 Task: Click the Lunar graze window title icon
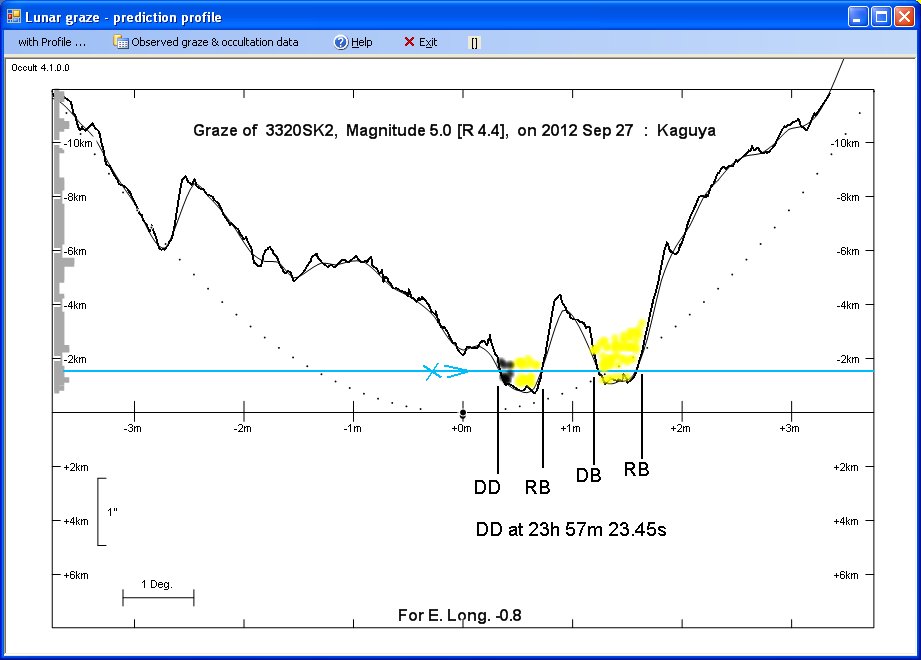pos(14,17)
